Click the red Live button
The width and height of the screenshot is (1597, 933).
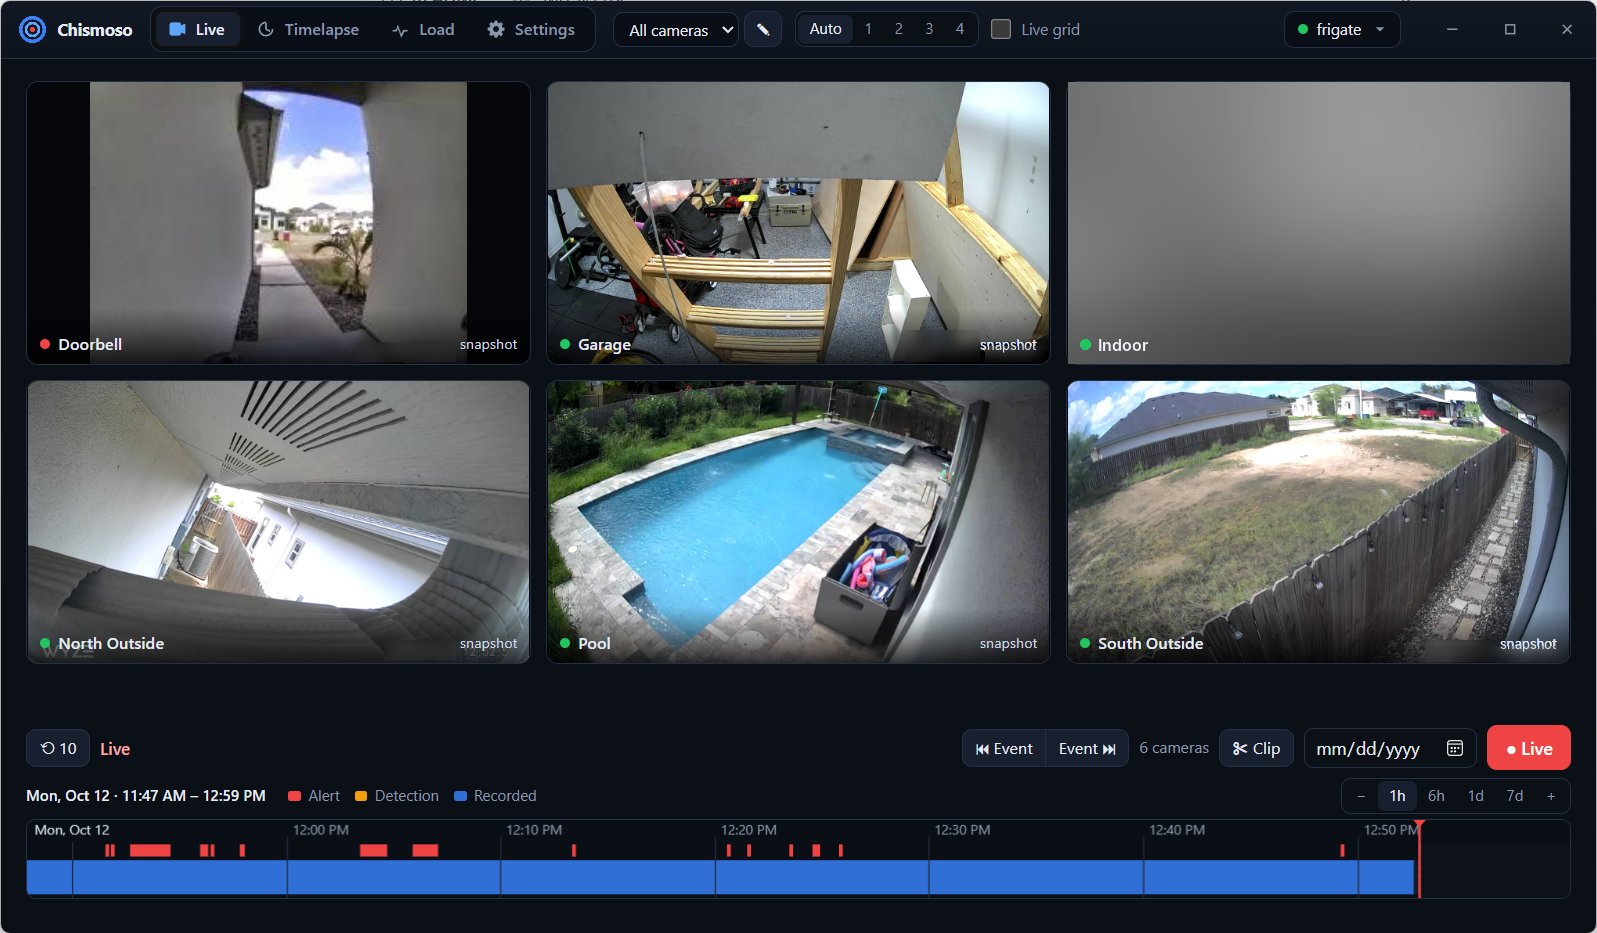(x=1528, y=748)
